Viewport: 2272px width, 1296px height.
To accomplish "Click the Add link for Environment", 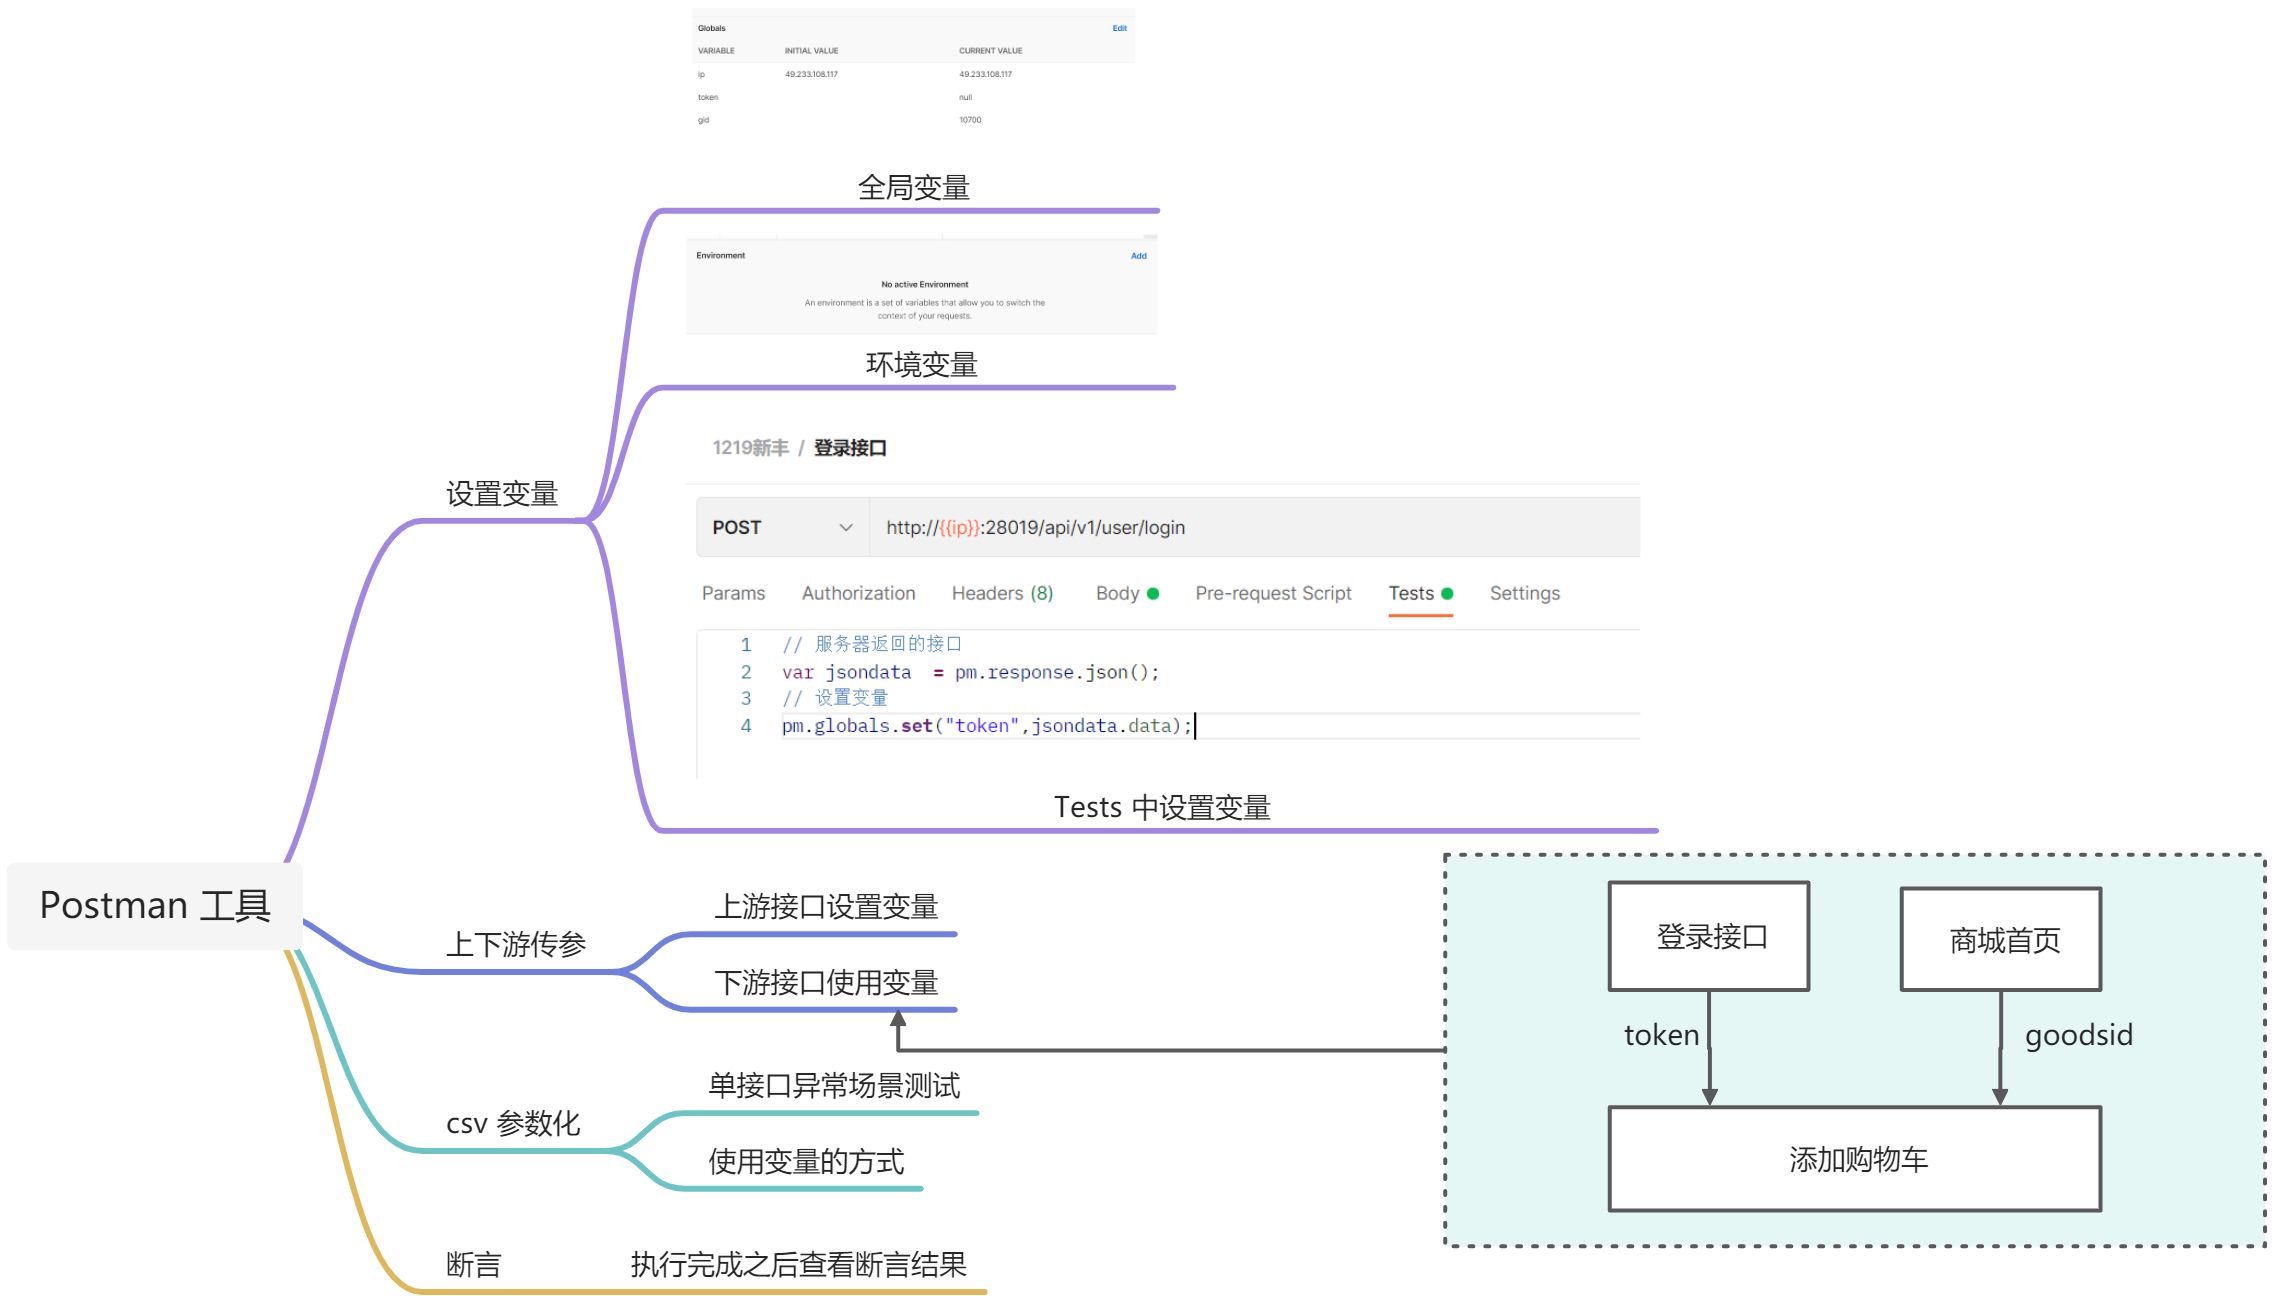I will [x=1138, y=256].
